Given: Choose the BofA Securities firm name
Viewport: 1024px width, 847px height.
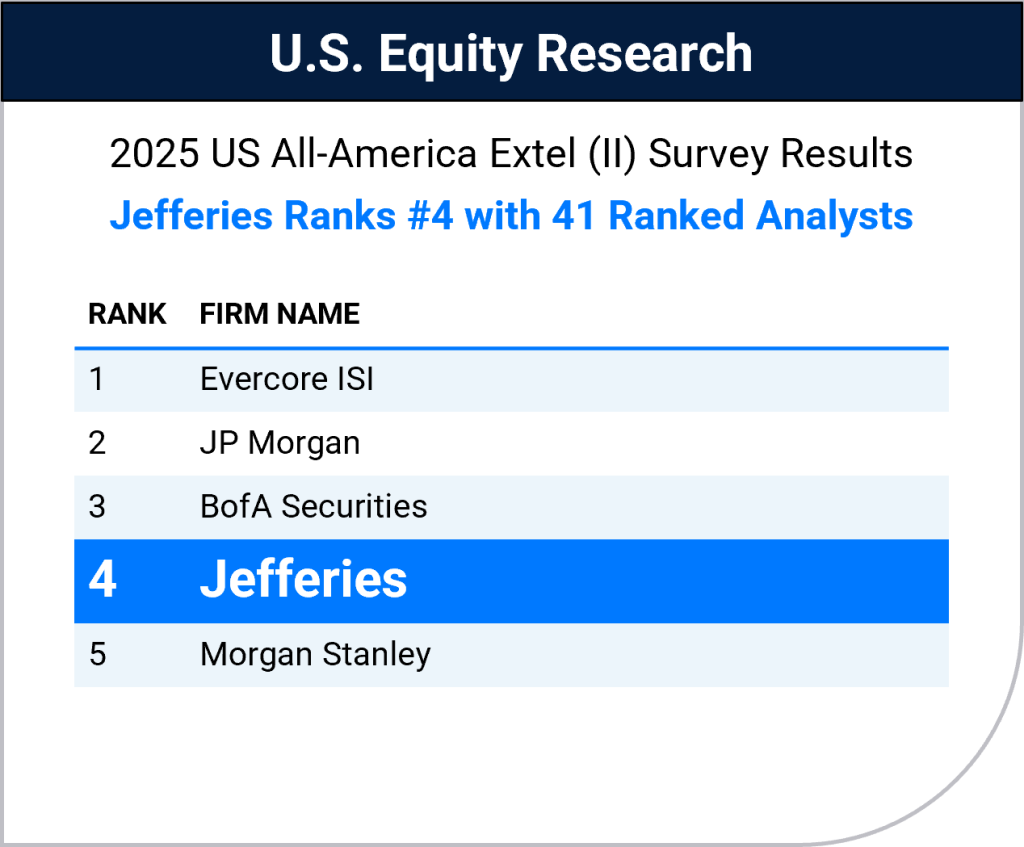Looking at the screenshot, I should 313,506.
